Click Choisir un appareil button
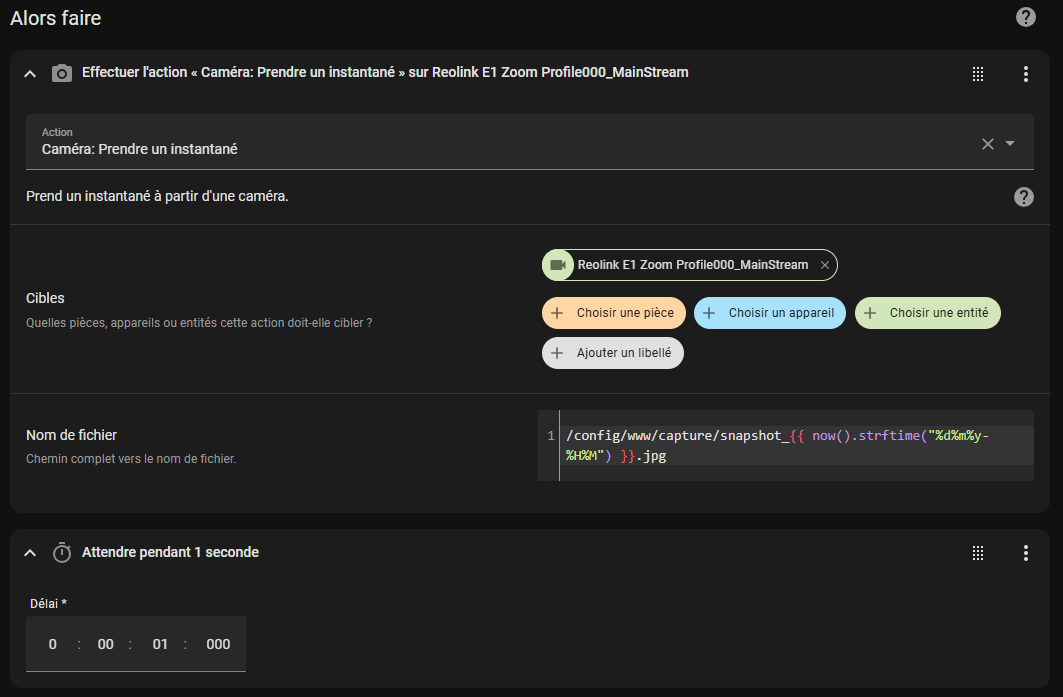Screen dimensions: 1063x697 [x=770, y=313]
